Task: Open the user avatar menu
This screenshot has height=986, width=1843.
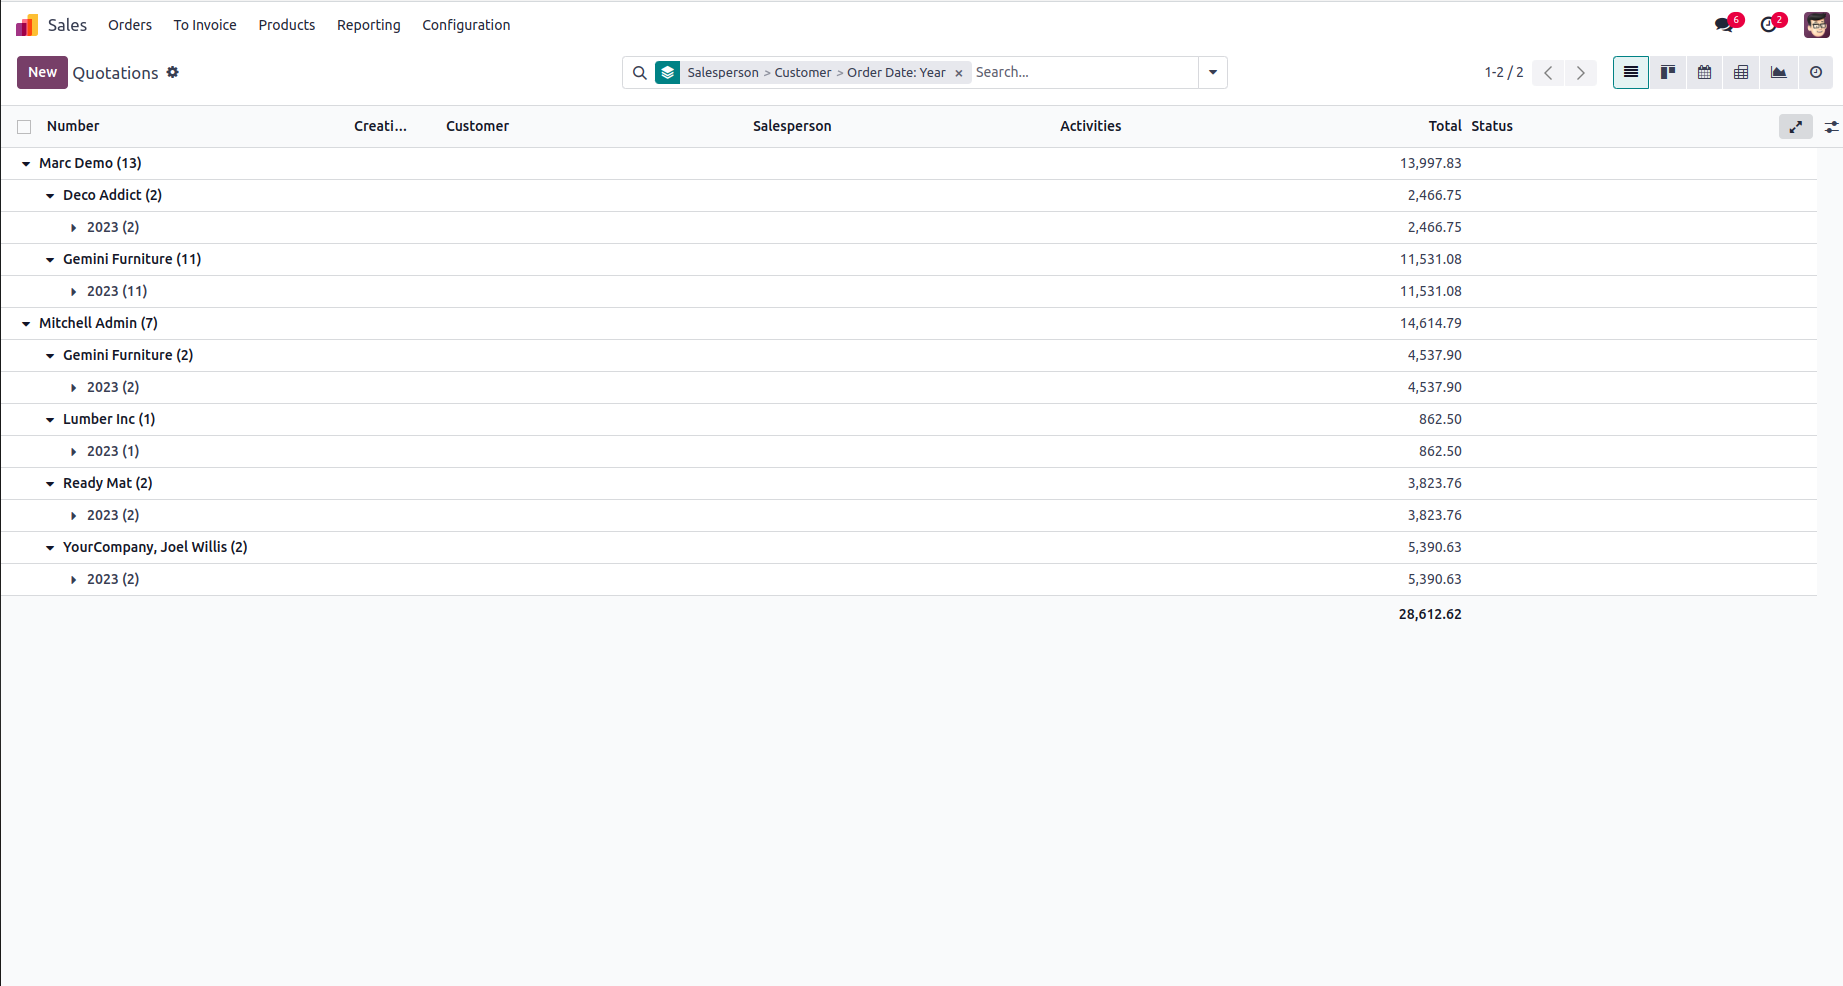Action: 1816,25
